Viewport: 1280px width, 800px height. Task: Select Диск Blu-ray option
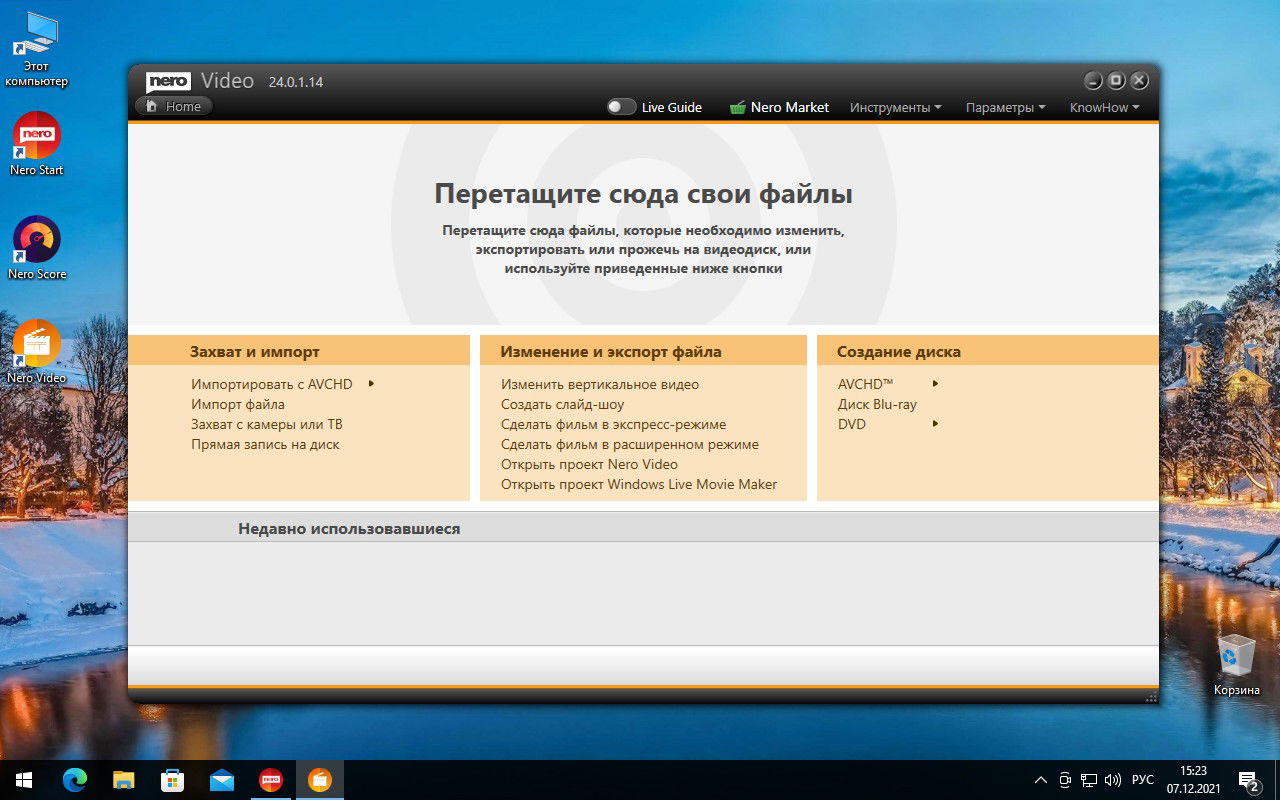coord(877,404)
